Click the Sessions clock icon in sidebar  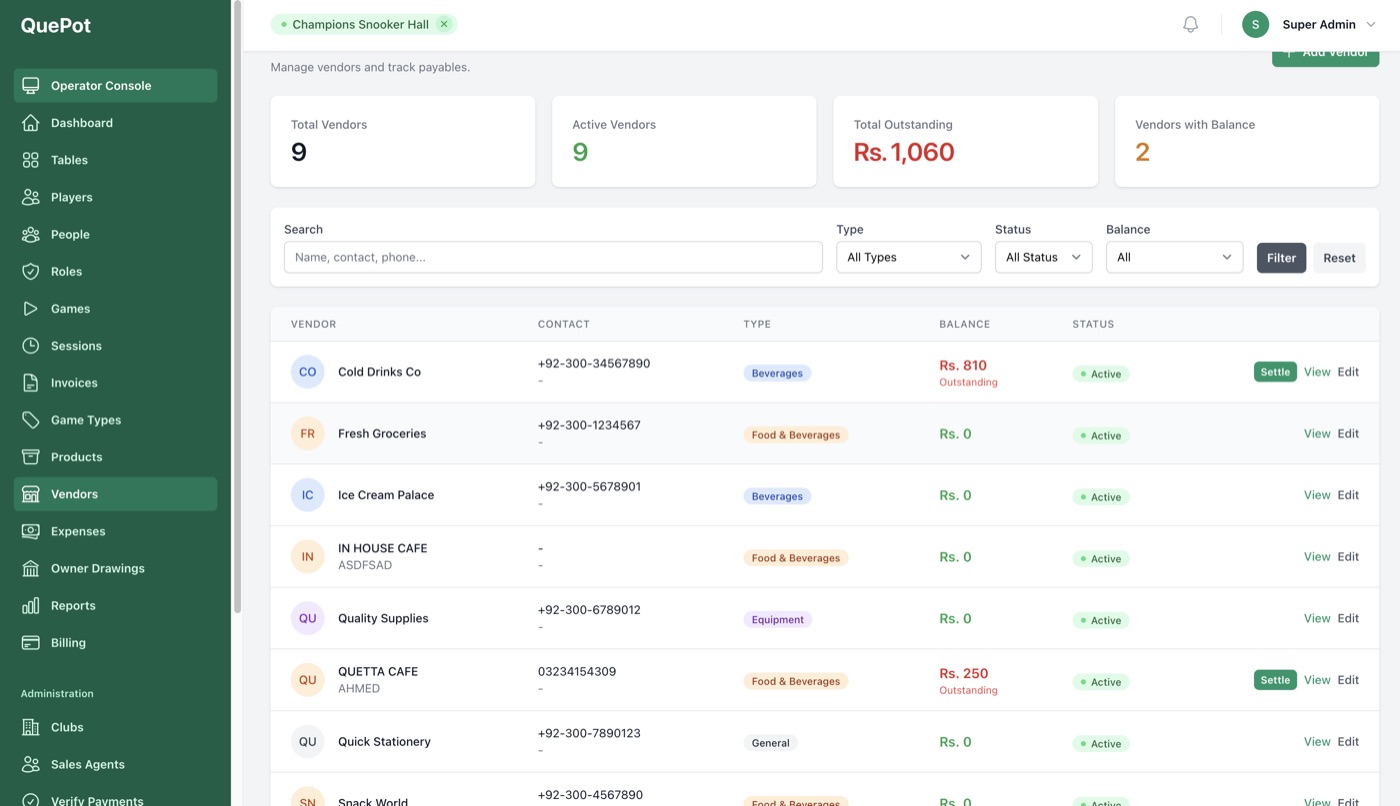(x=31, y=346)
